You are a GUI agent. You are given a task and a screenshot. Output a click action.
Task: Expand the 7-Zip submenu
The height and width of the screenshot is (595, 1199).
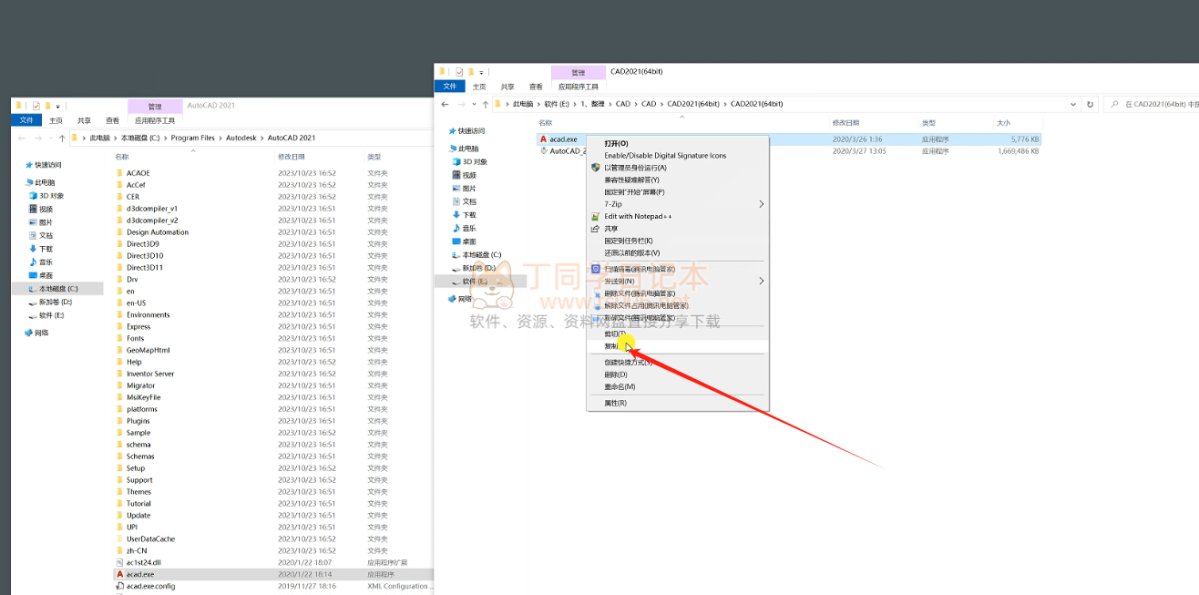(x=761, y=204)
